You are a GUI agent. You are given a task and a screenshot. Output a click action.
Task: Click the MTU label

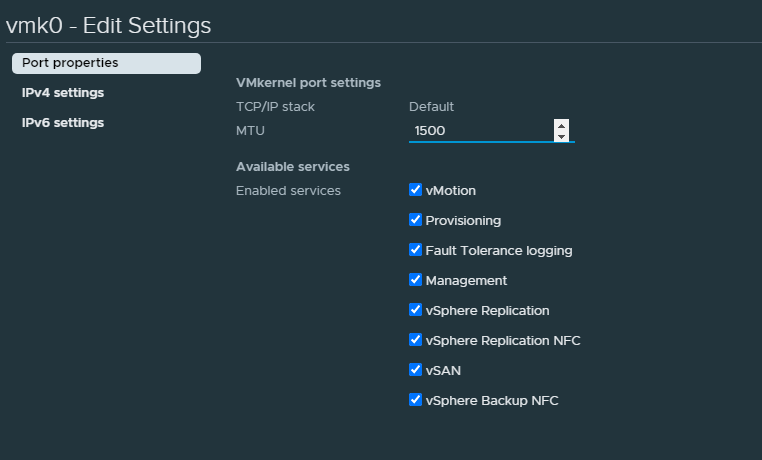(x=250, y=131)
